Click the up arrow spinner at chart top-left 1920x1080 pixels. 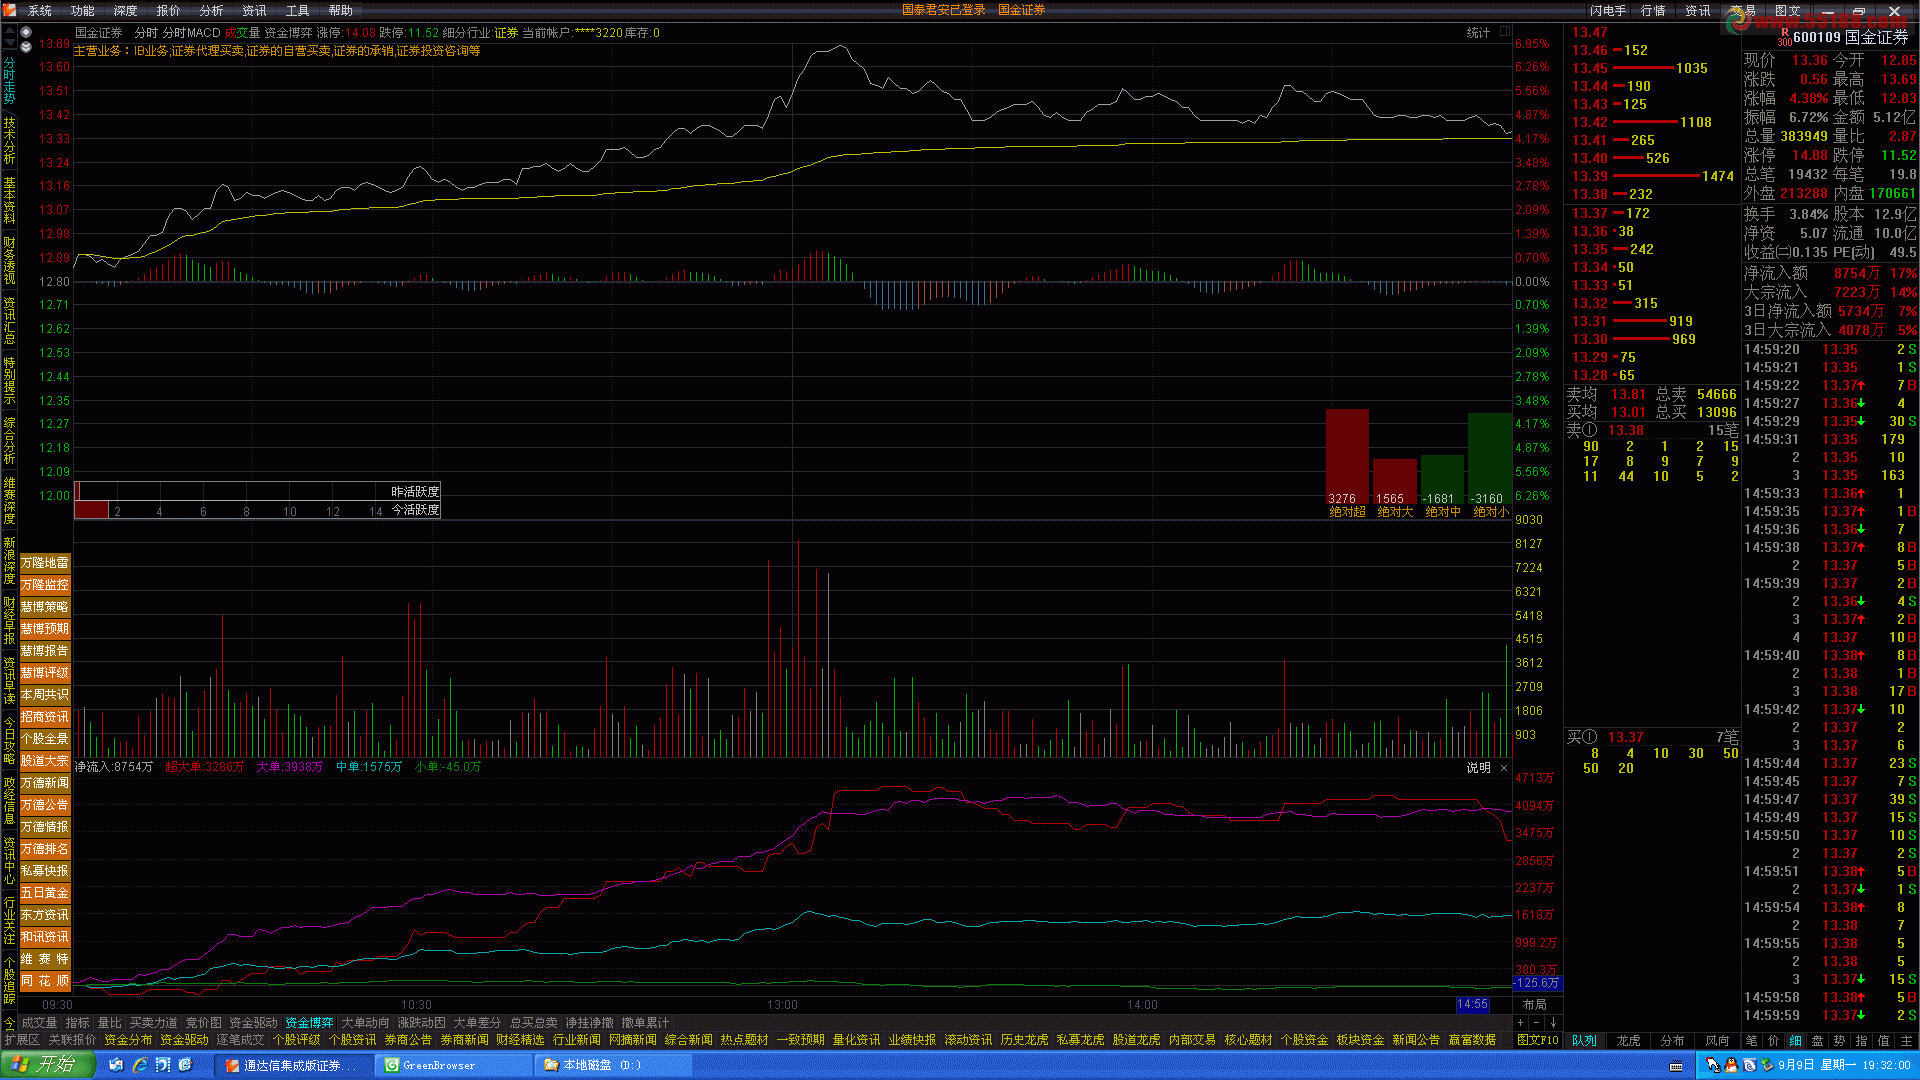10,32
